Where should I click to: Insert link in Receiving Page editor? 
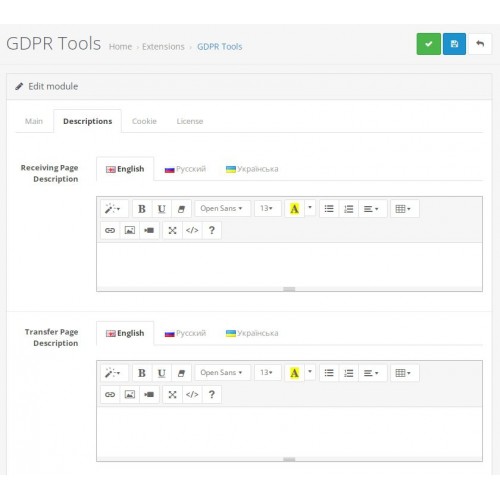coord(110,230)
